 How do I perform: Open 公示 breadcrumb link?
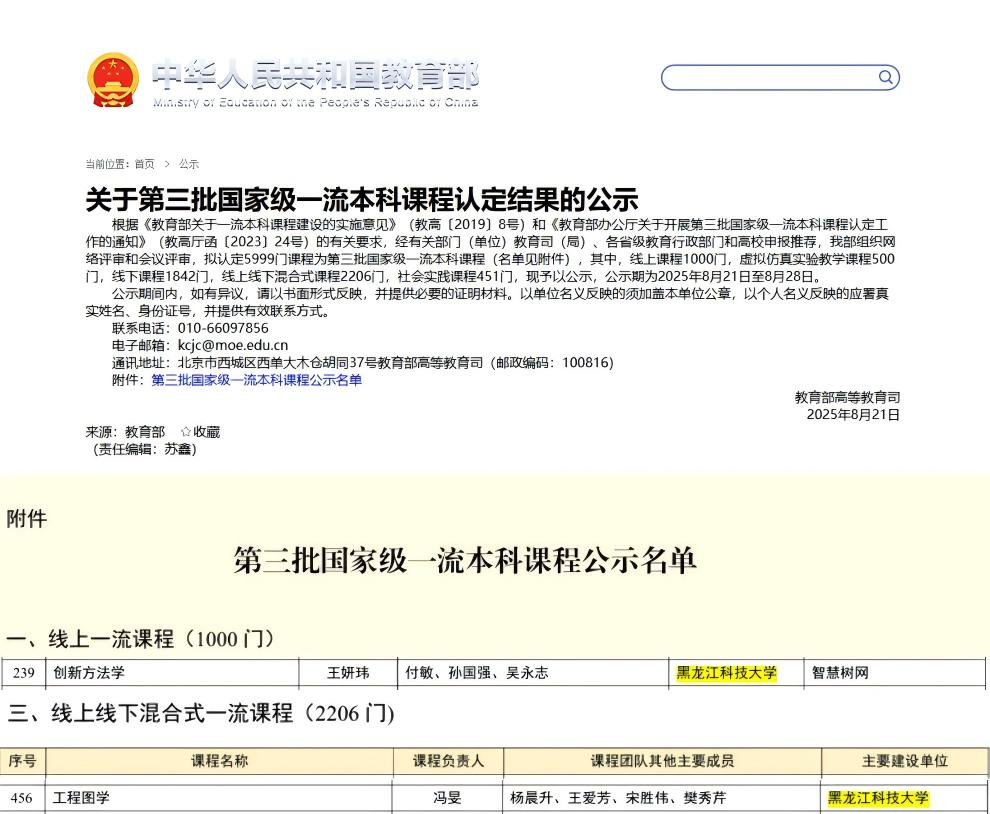(189, 164)
